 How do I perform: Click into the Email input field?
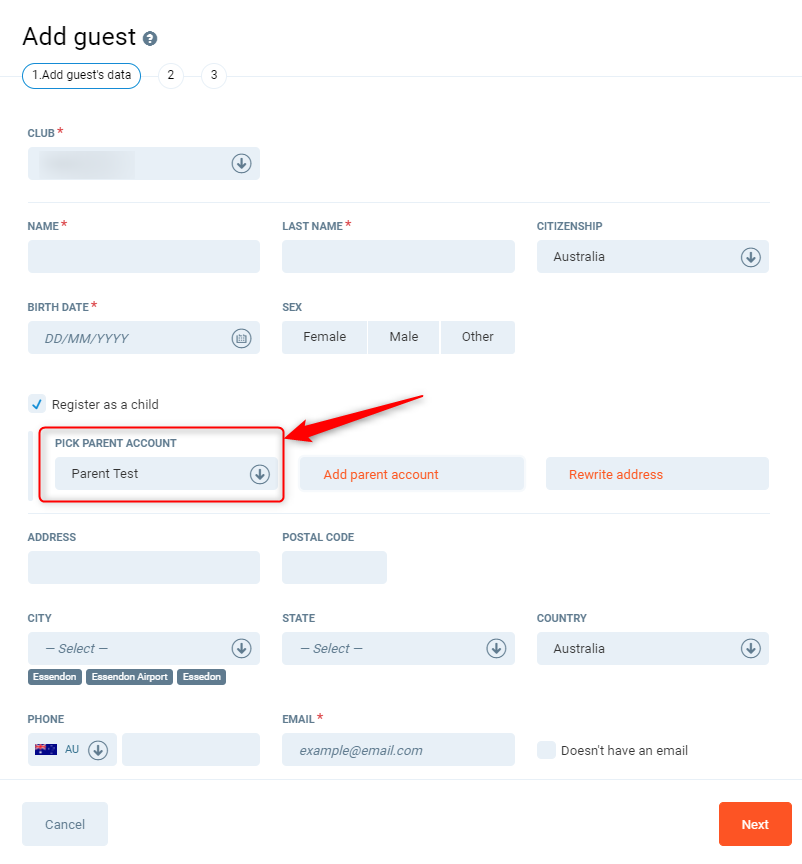398,750
